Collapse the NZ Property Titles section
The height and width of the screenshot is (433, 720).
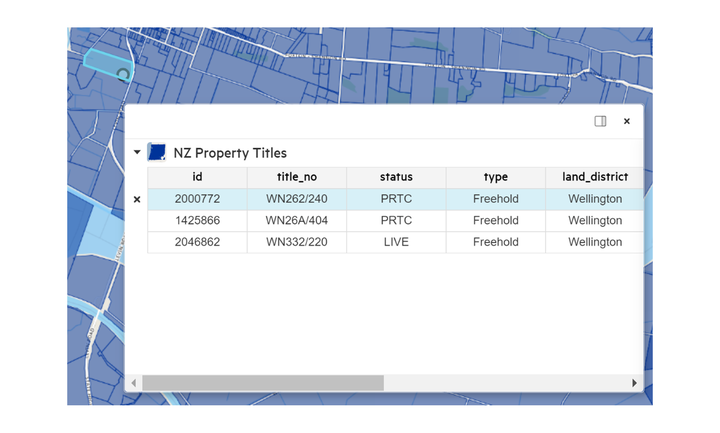(x=137, y=153)
